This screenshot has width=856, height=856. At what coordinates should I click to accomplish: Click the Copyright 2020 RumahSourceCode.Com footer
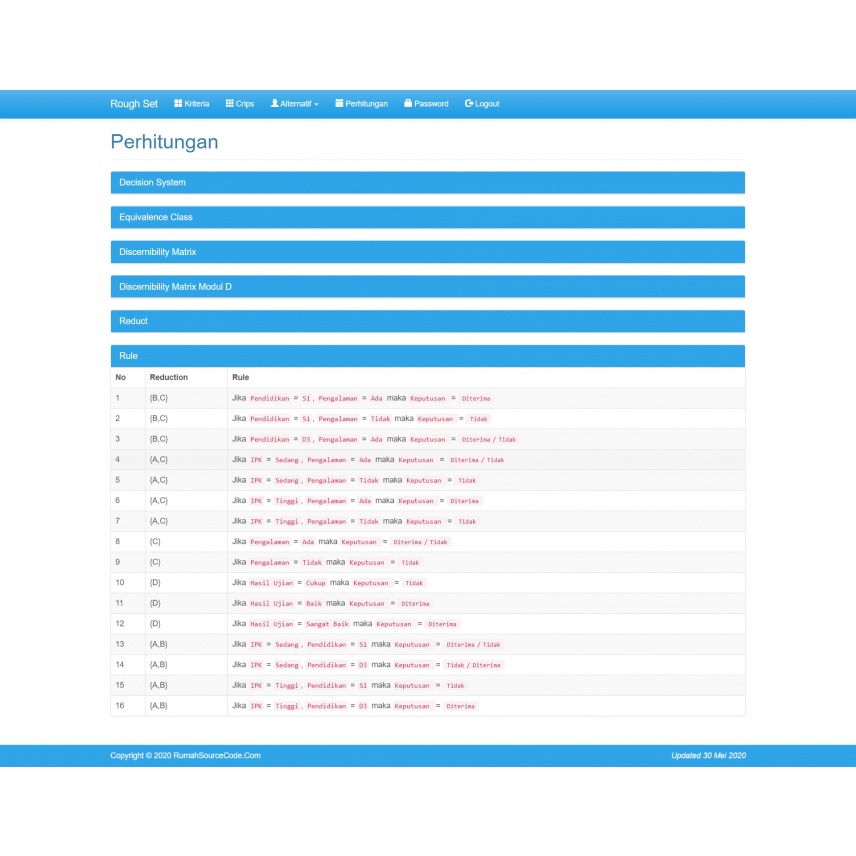tap(186, 756)
